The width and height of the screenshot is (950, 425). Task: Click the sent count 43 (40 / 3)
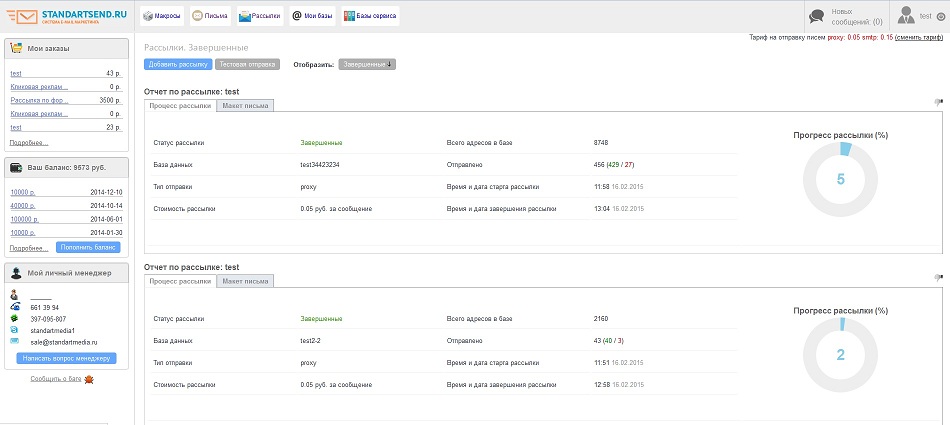(609, 341)
